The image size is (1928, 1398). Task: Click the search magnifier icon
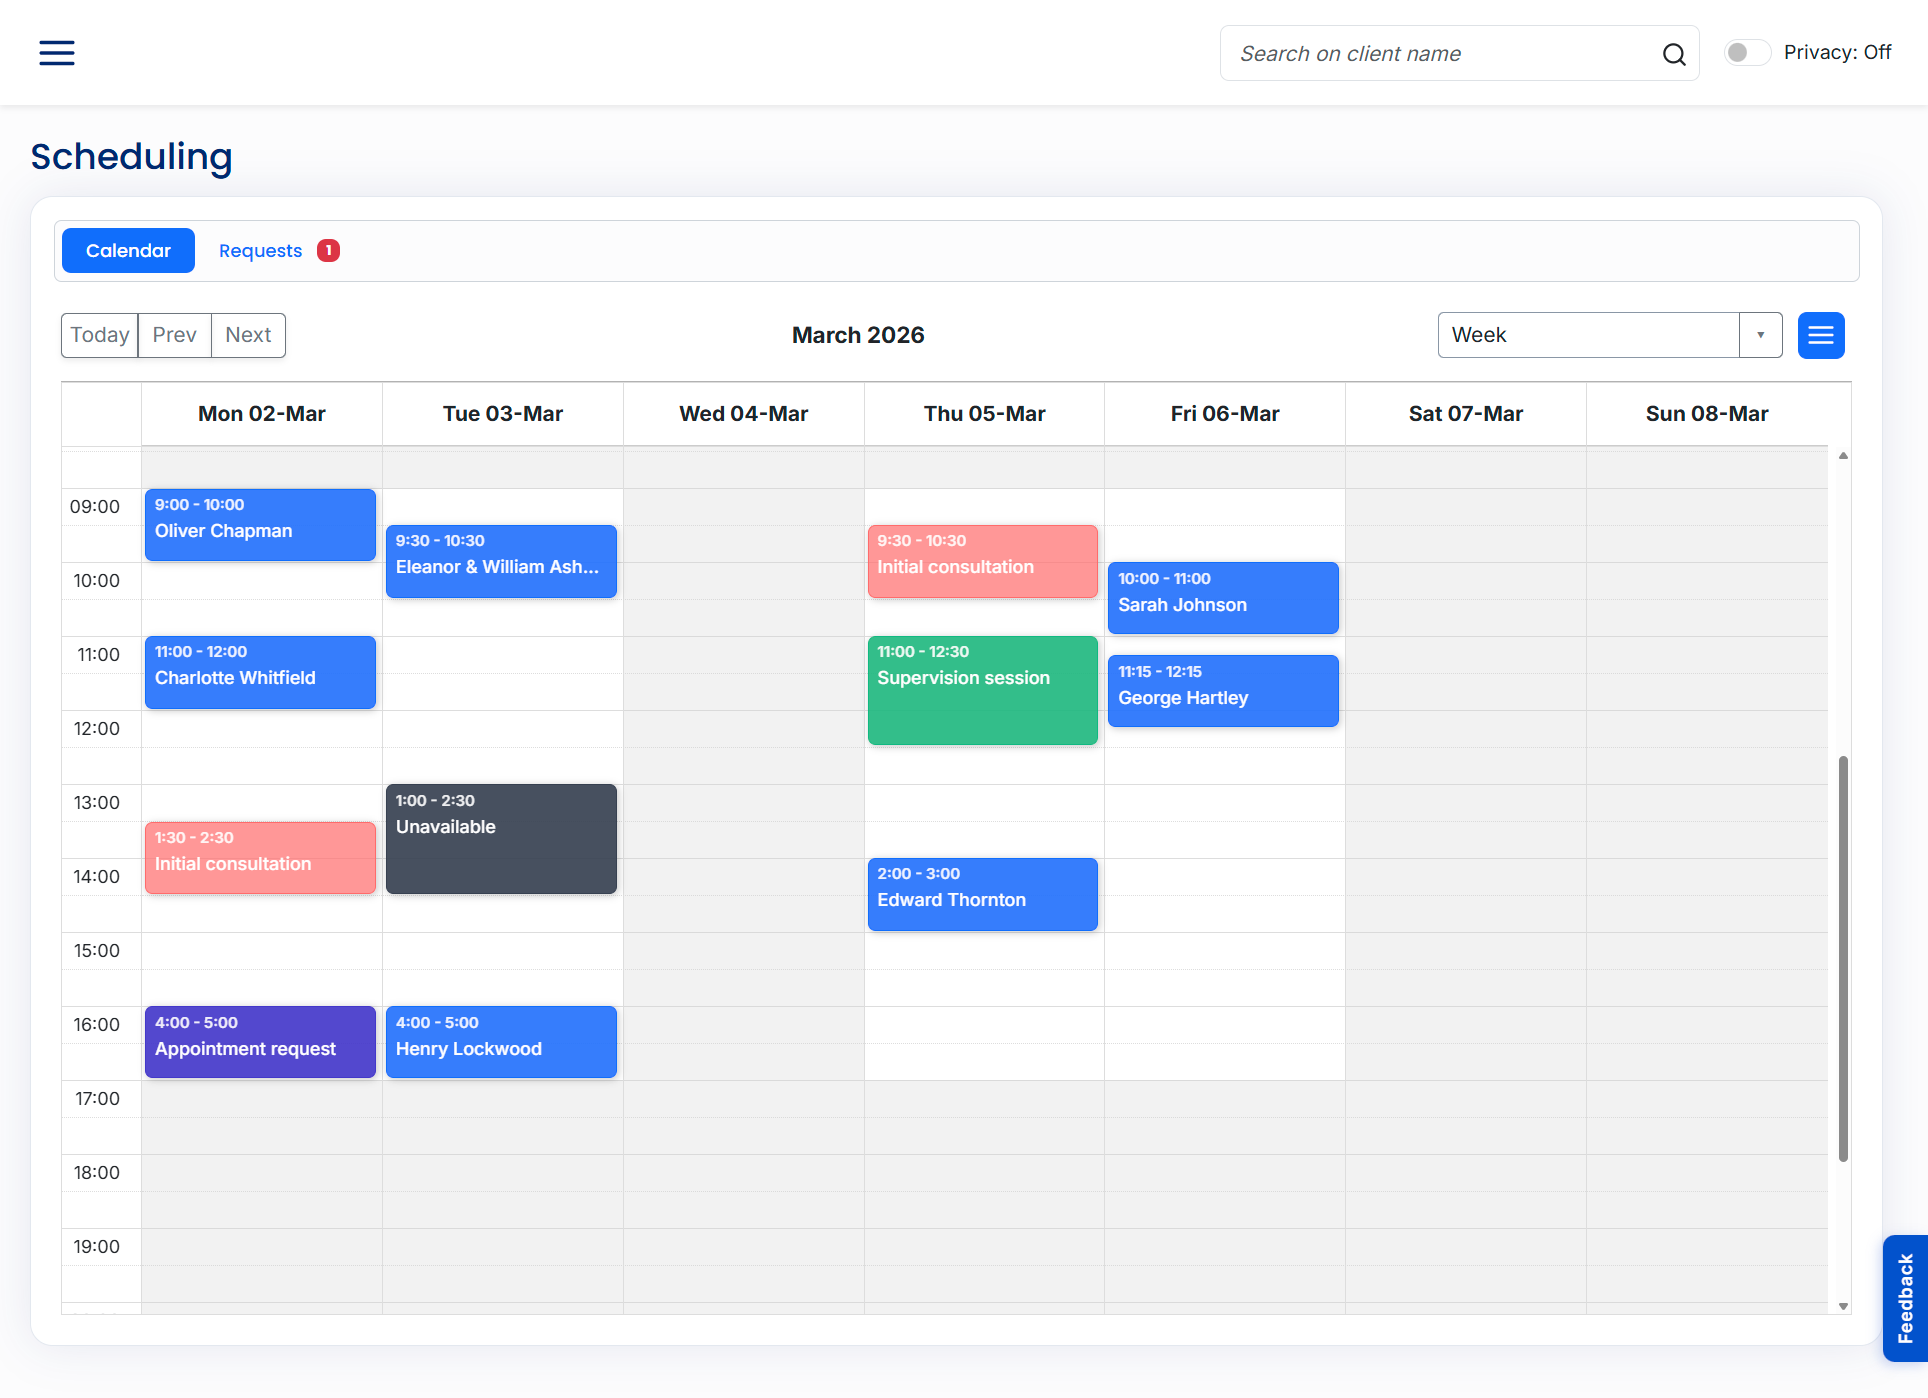tap(1674, 54)
